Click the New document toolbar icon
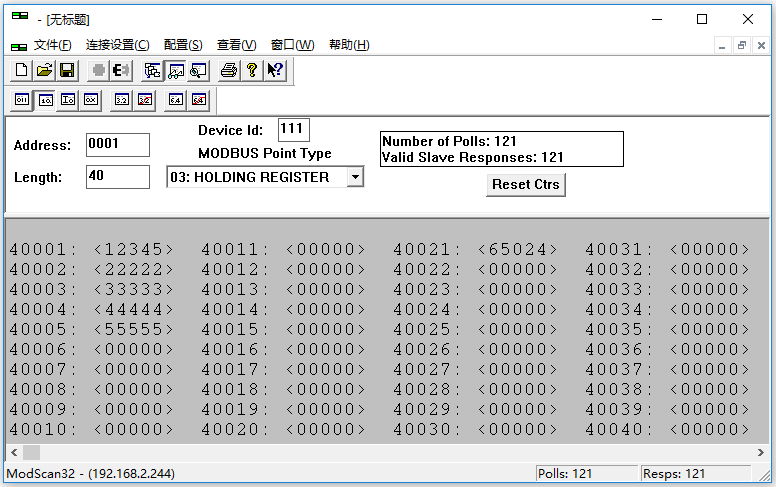776x487 pixels. pyautogui.click(x=22, y=70)
